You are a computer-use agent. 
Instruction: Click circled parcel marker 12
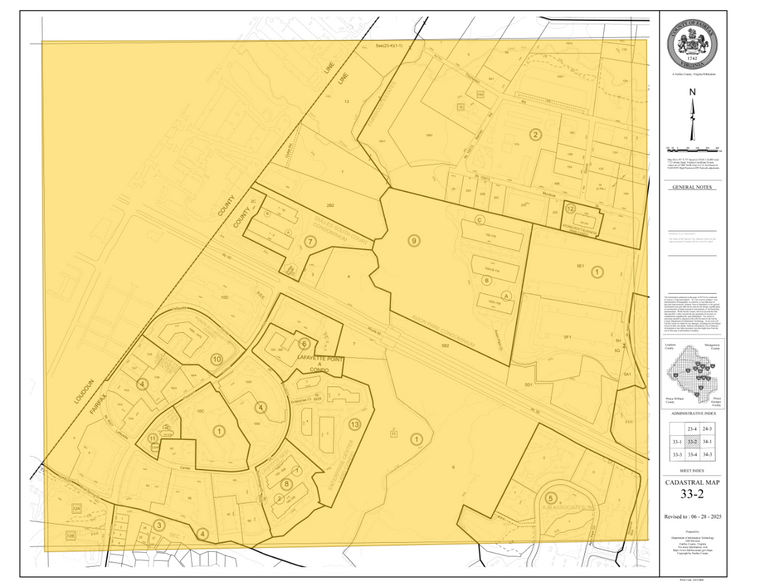(x=570, y=209)
